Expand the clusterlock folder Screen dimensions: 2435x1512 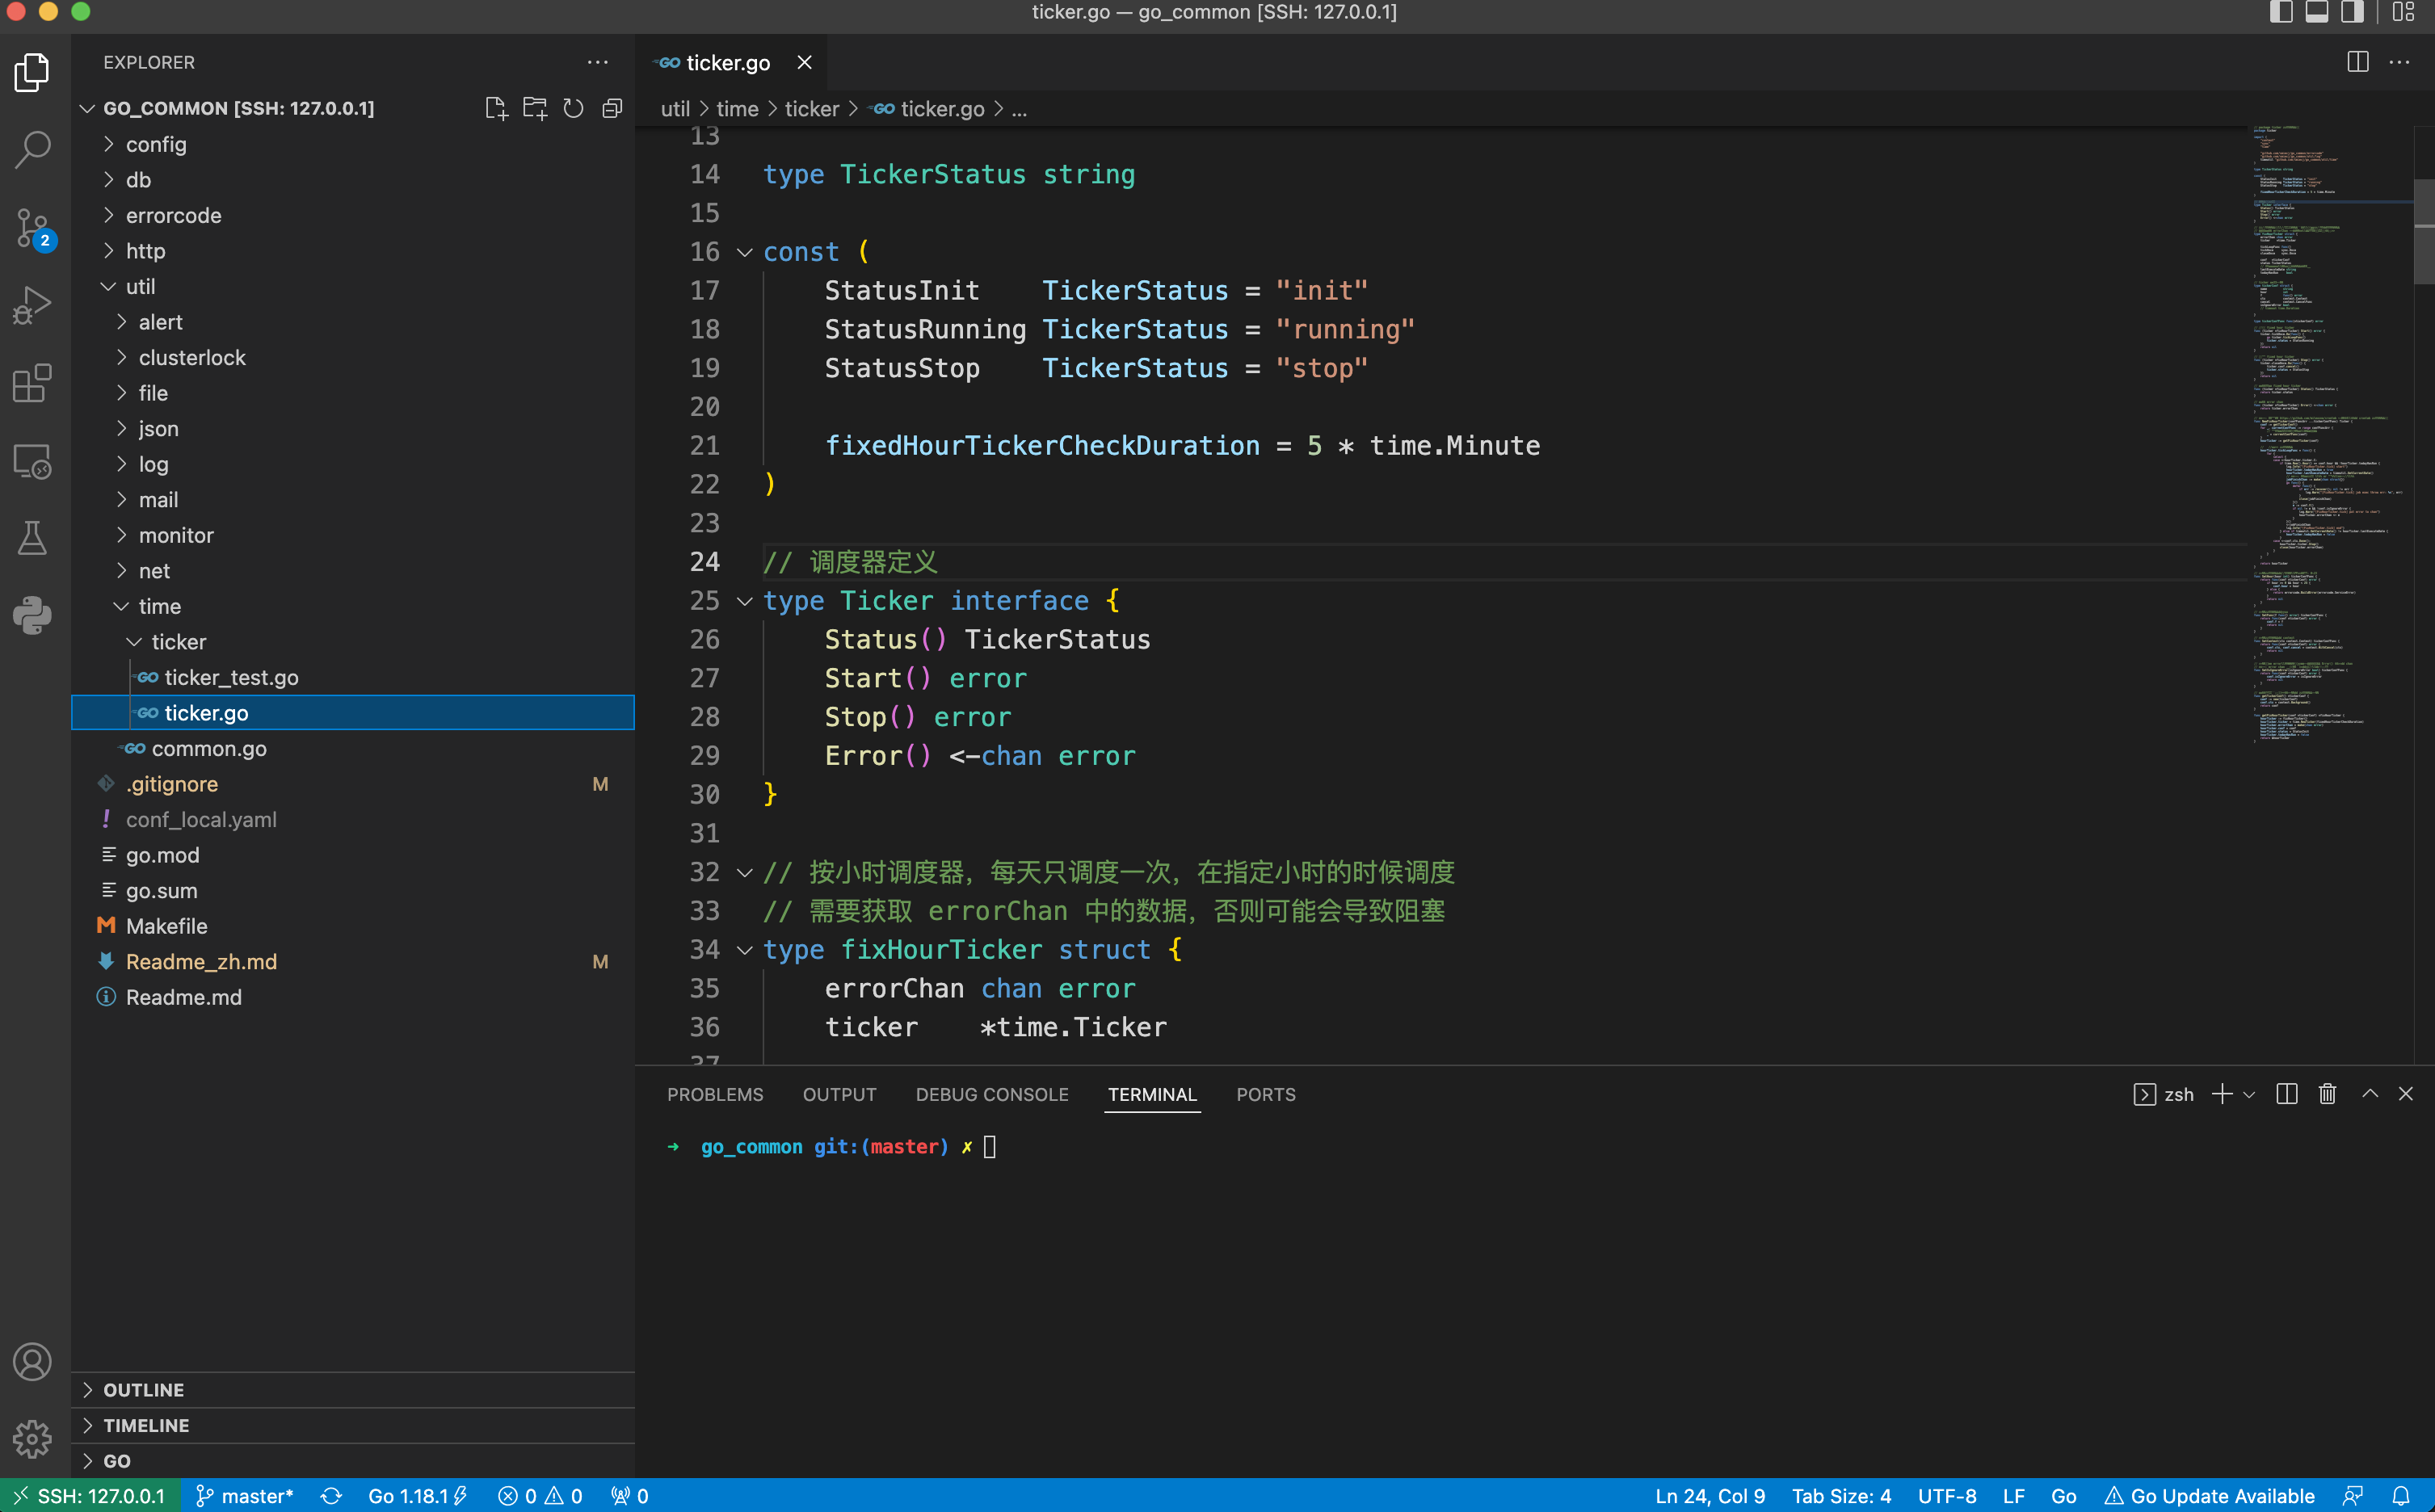(353, 357)
